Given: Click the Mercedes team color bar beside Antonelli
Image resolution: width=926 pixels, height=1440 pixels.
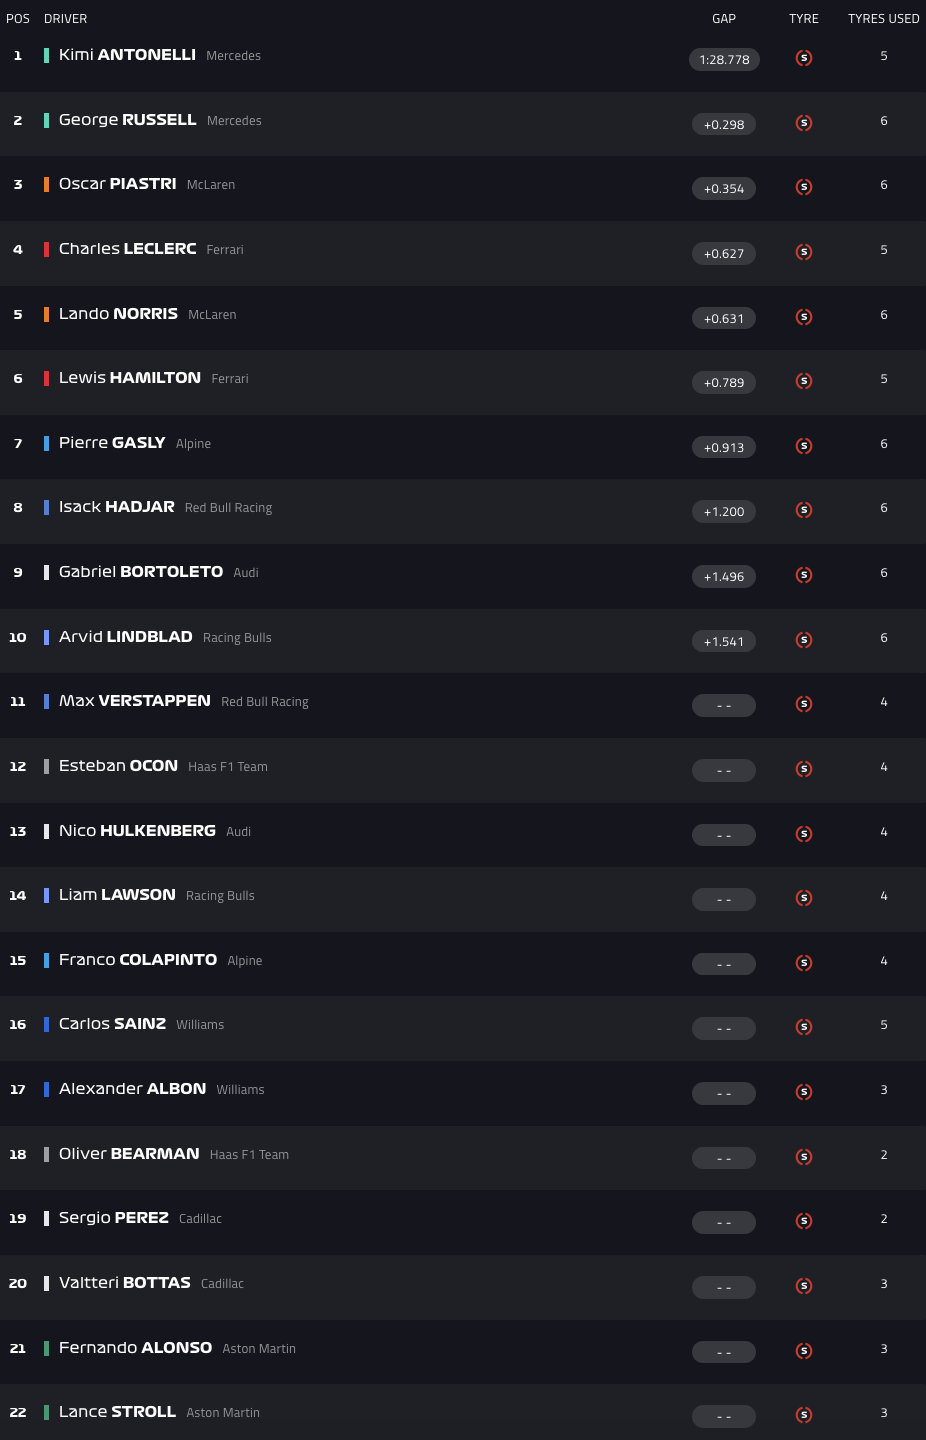Looking at the screenshot, I should point(46,55).
